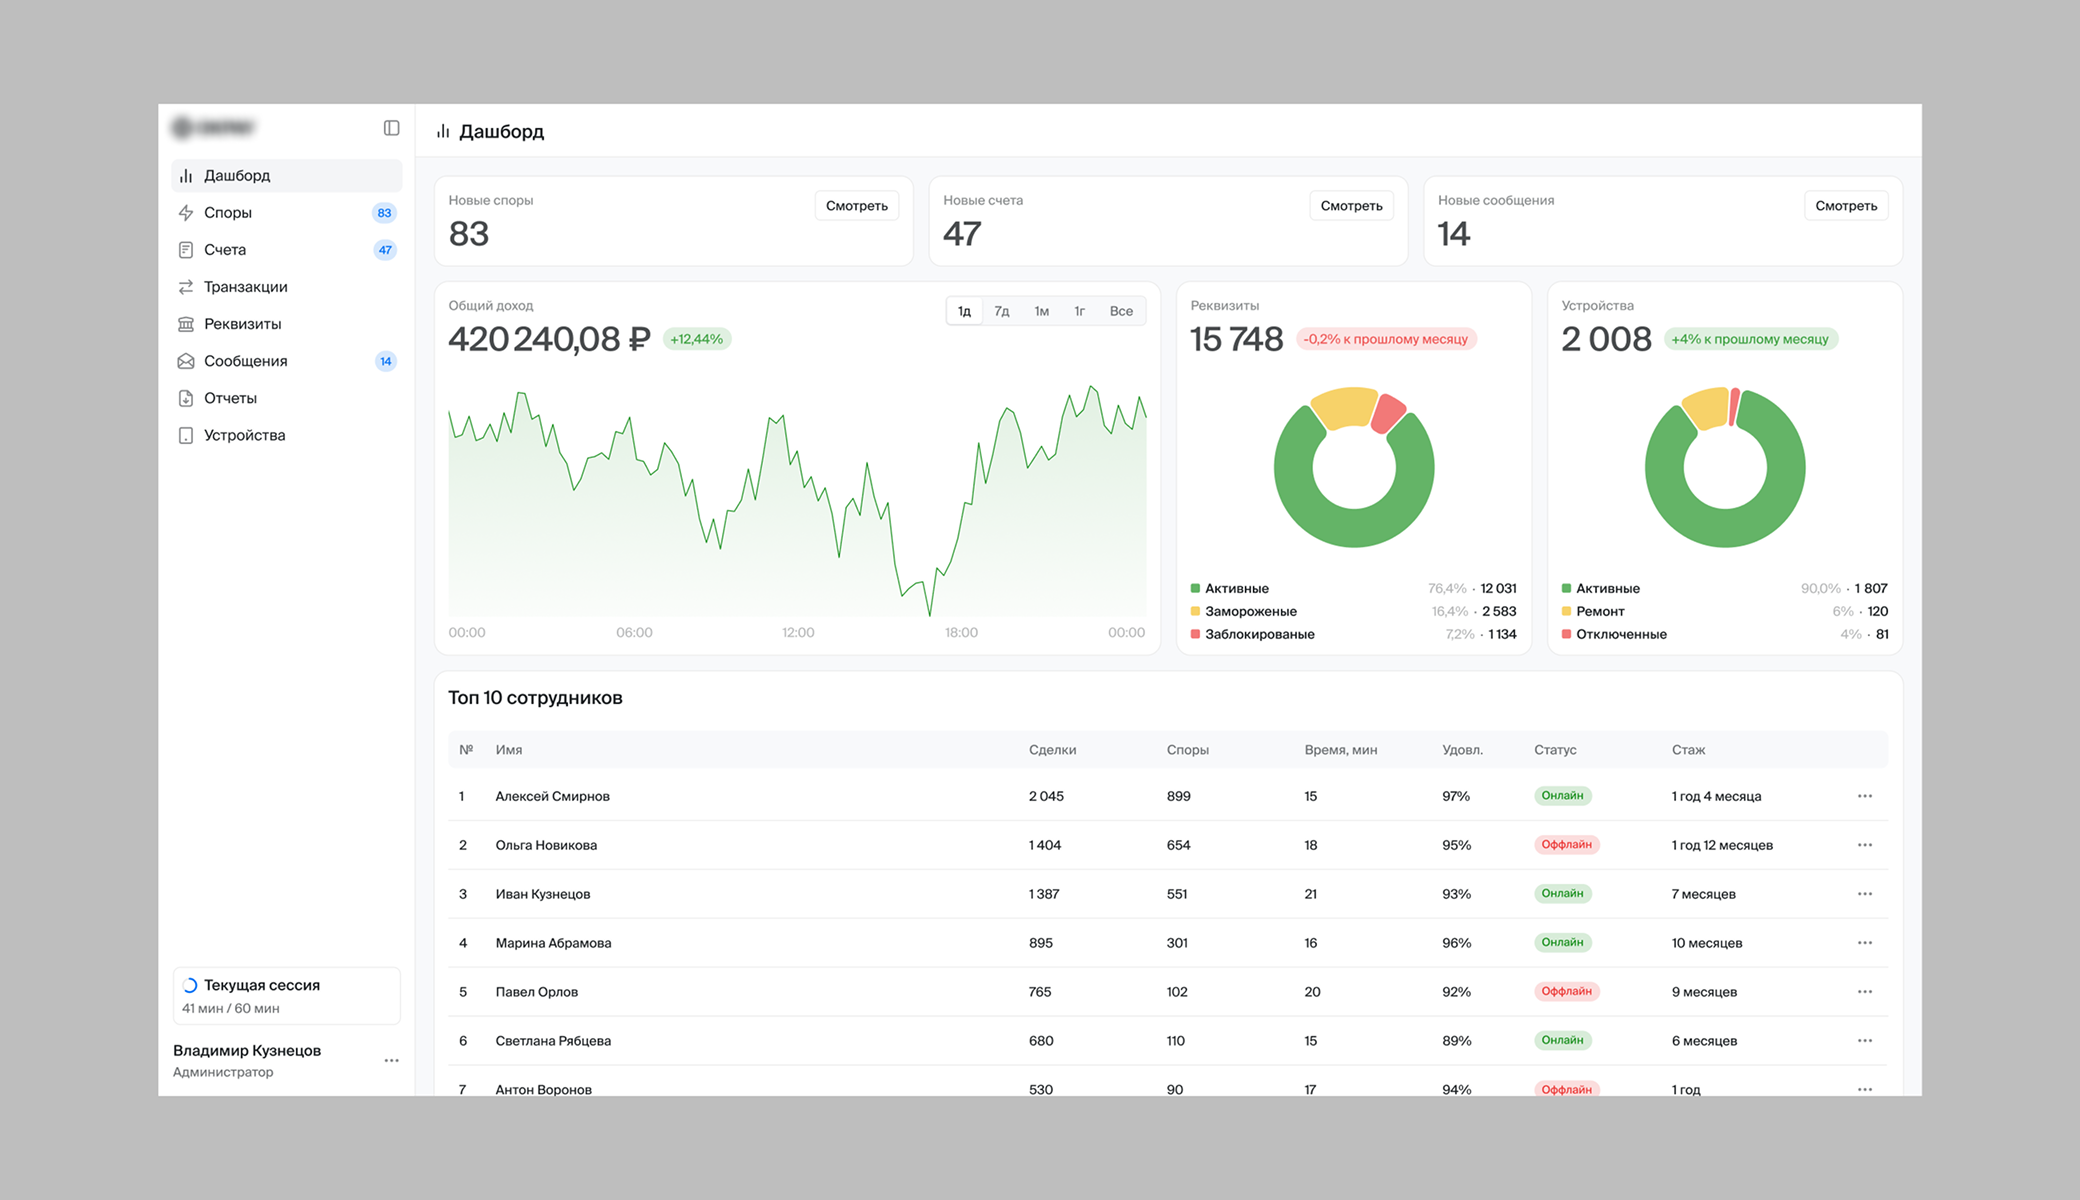2080x1200 pixels.
Task: Click the Счета document icon
Action: point(186,250)
